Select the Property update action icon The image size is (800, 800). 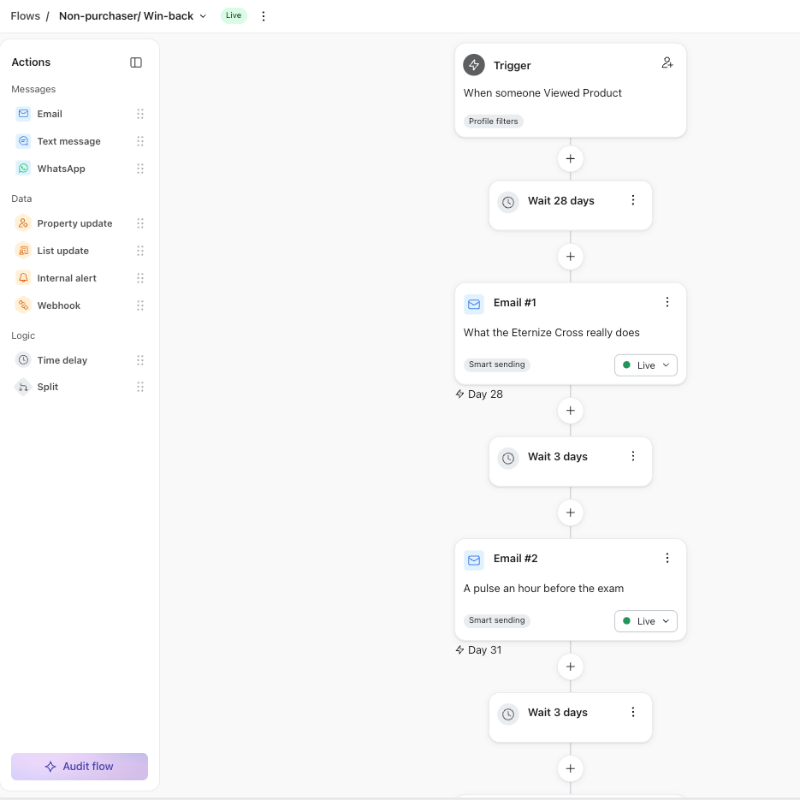click(x=23, y=223)
